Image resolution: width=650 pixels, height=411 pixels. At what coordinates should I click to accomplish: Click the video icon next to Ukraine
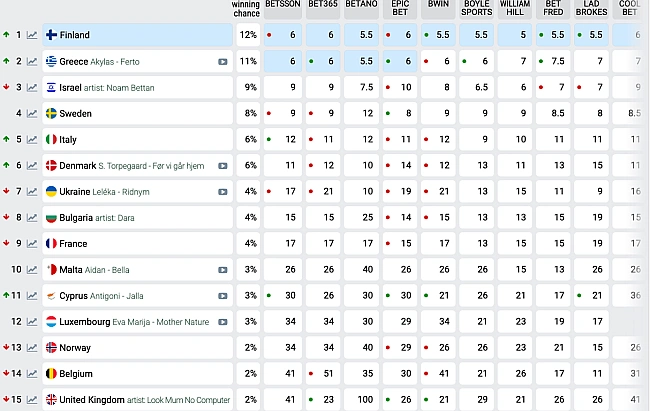point(223,191)
